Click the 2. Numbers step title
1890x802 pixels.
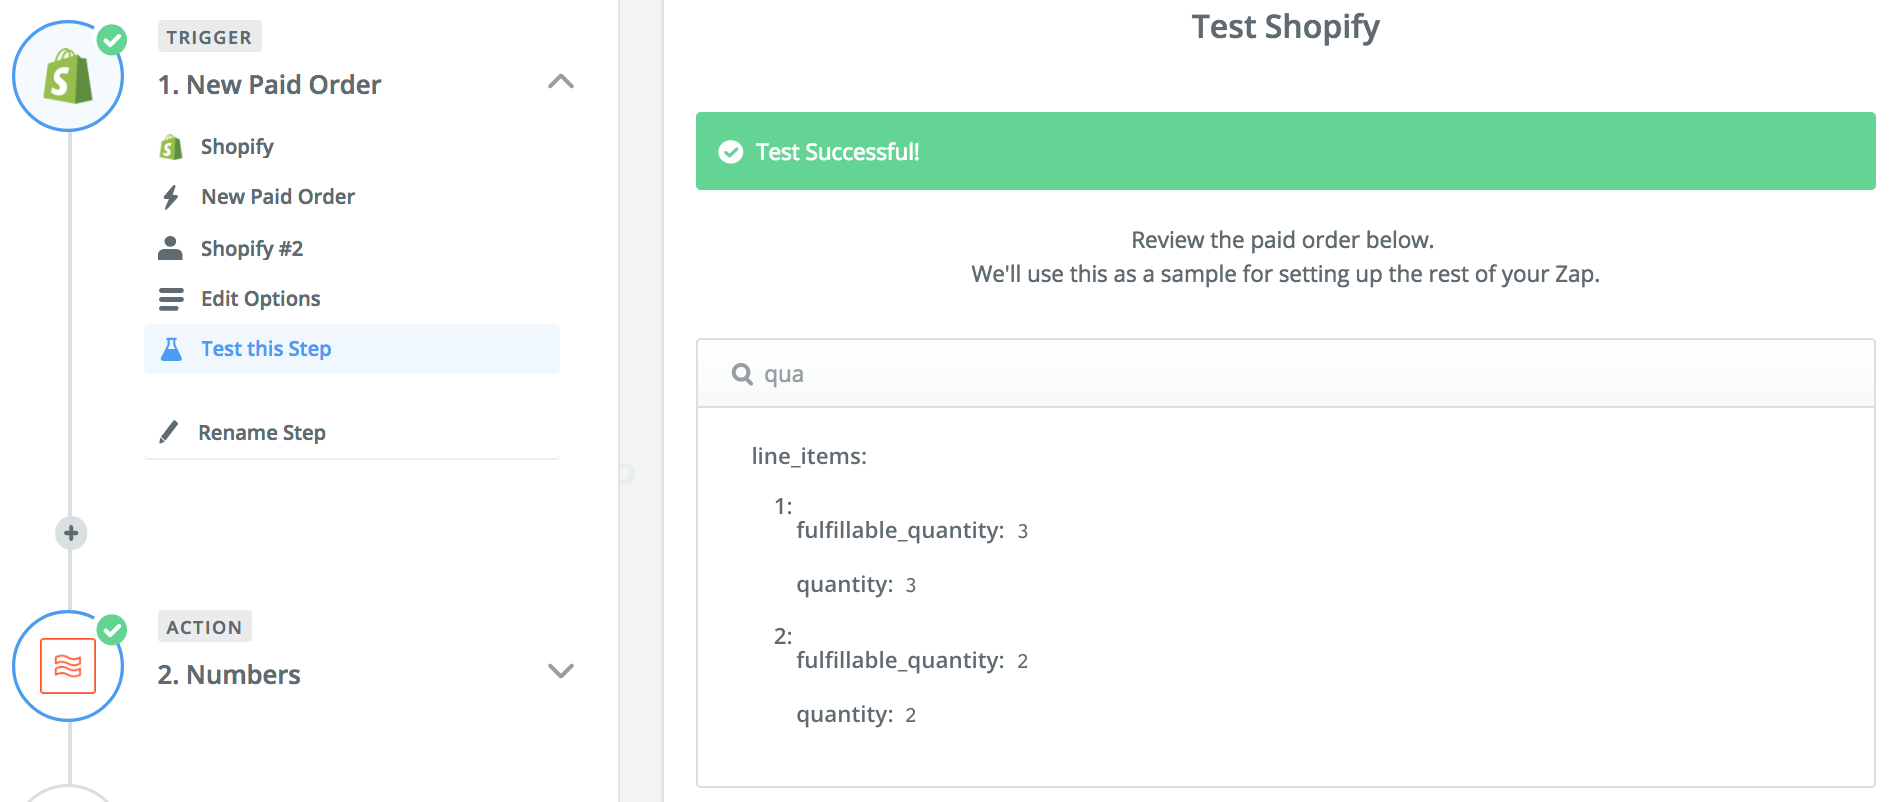[229, 675]
